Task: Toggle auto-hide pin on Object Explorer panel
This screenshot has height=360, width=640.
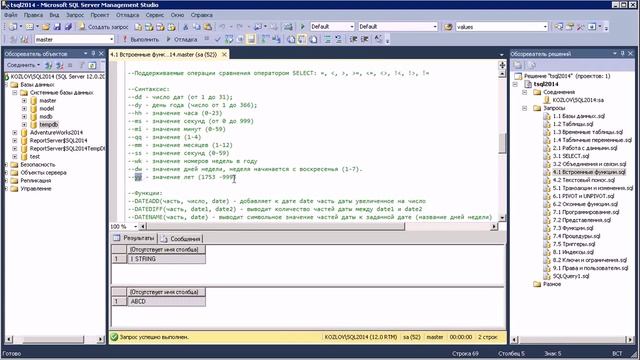Action: coord(93,53)
